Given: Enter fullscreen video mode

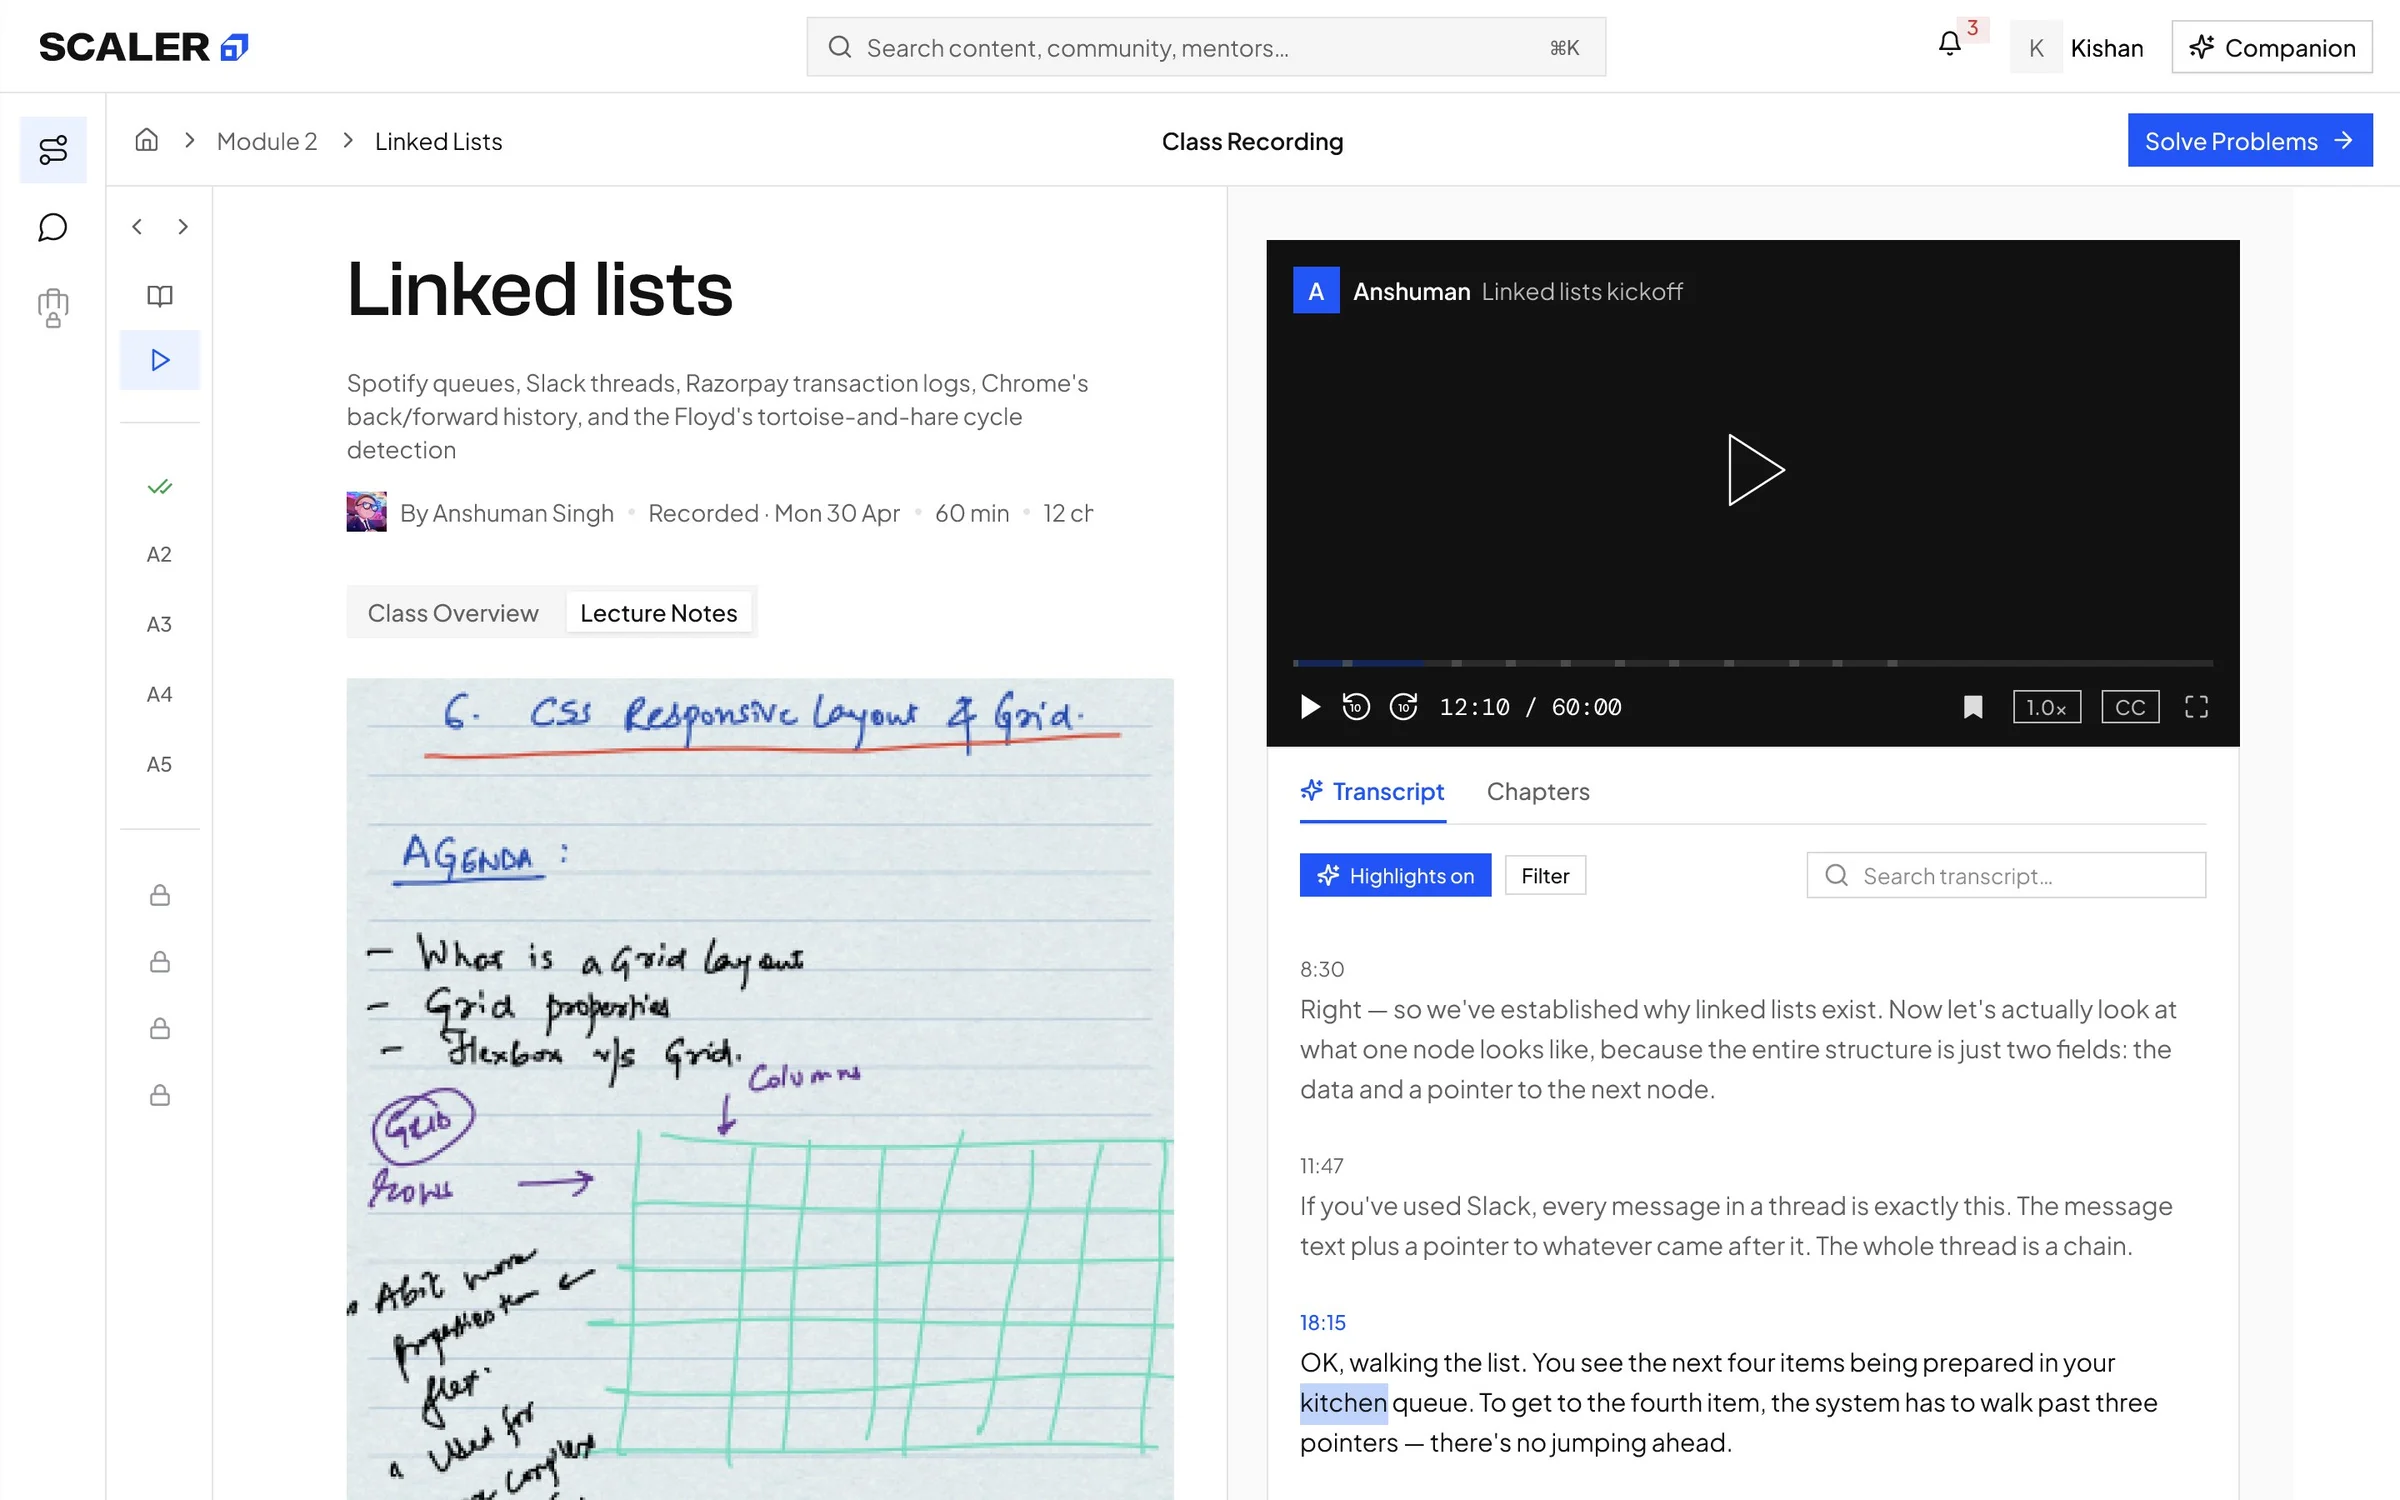Looking at the screenshot, I should pyautogui.click(x=2196, y=707).
